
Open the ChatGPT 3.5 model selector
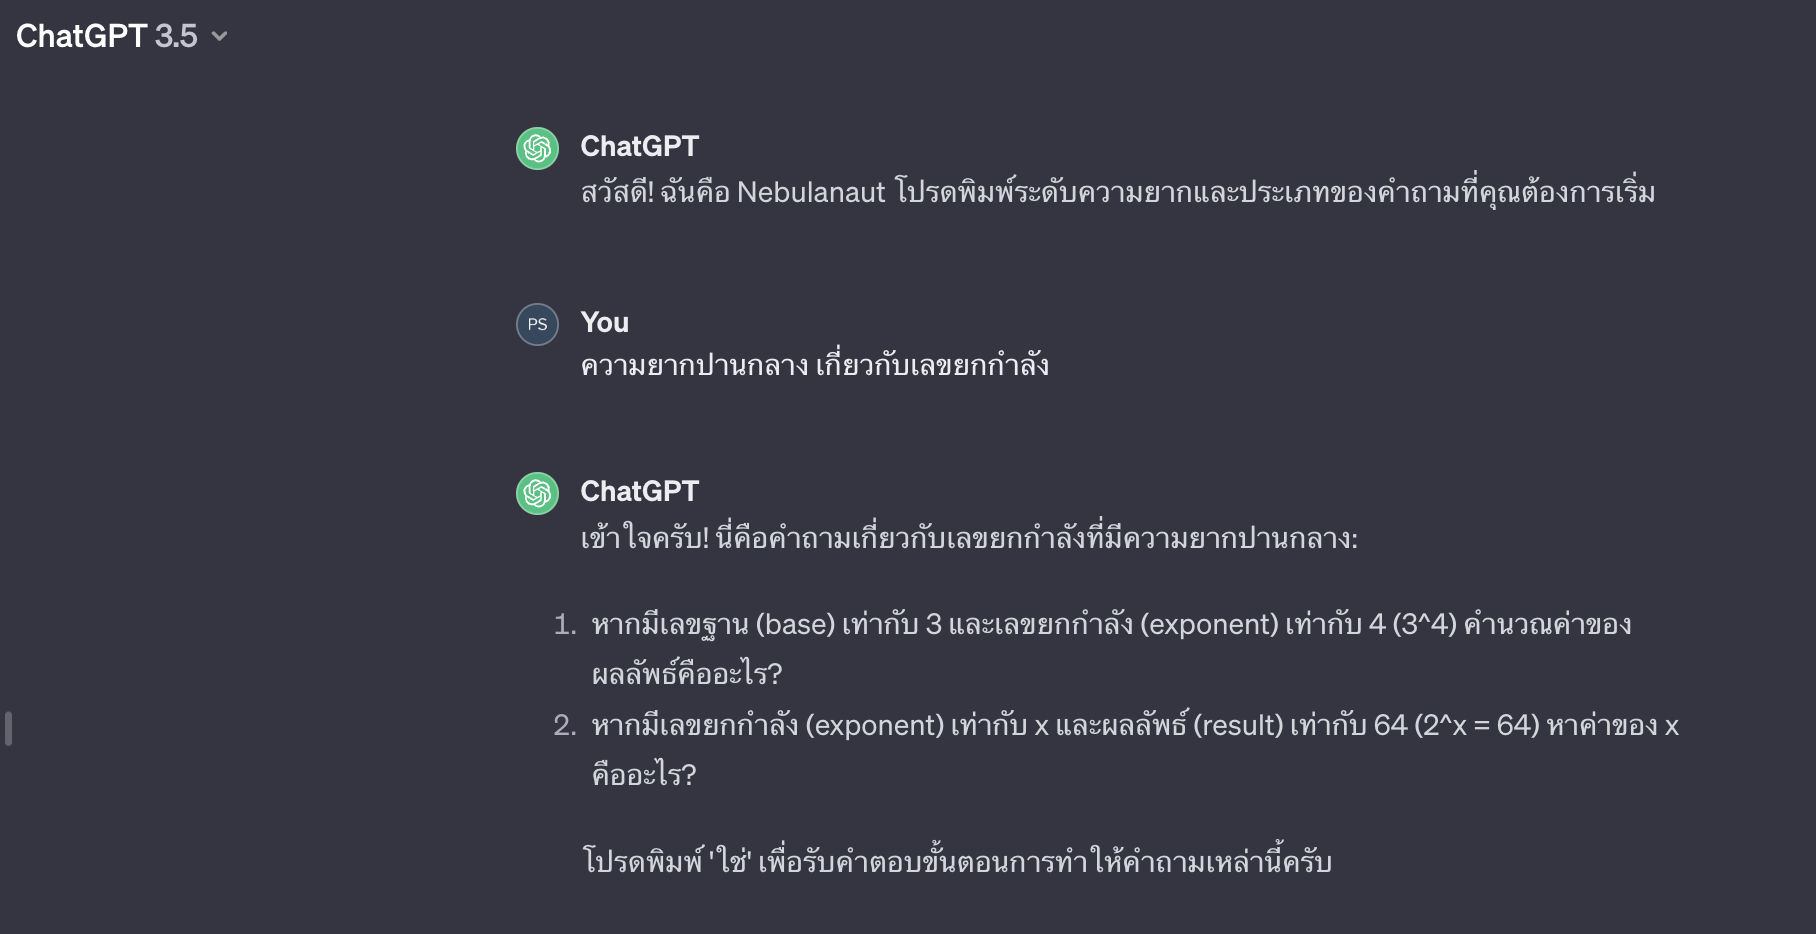pos(108,36)
